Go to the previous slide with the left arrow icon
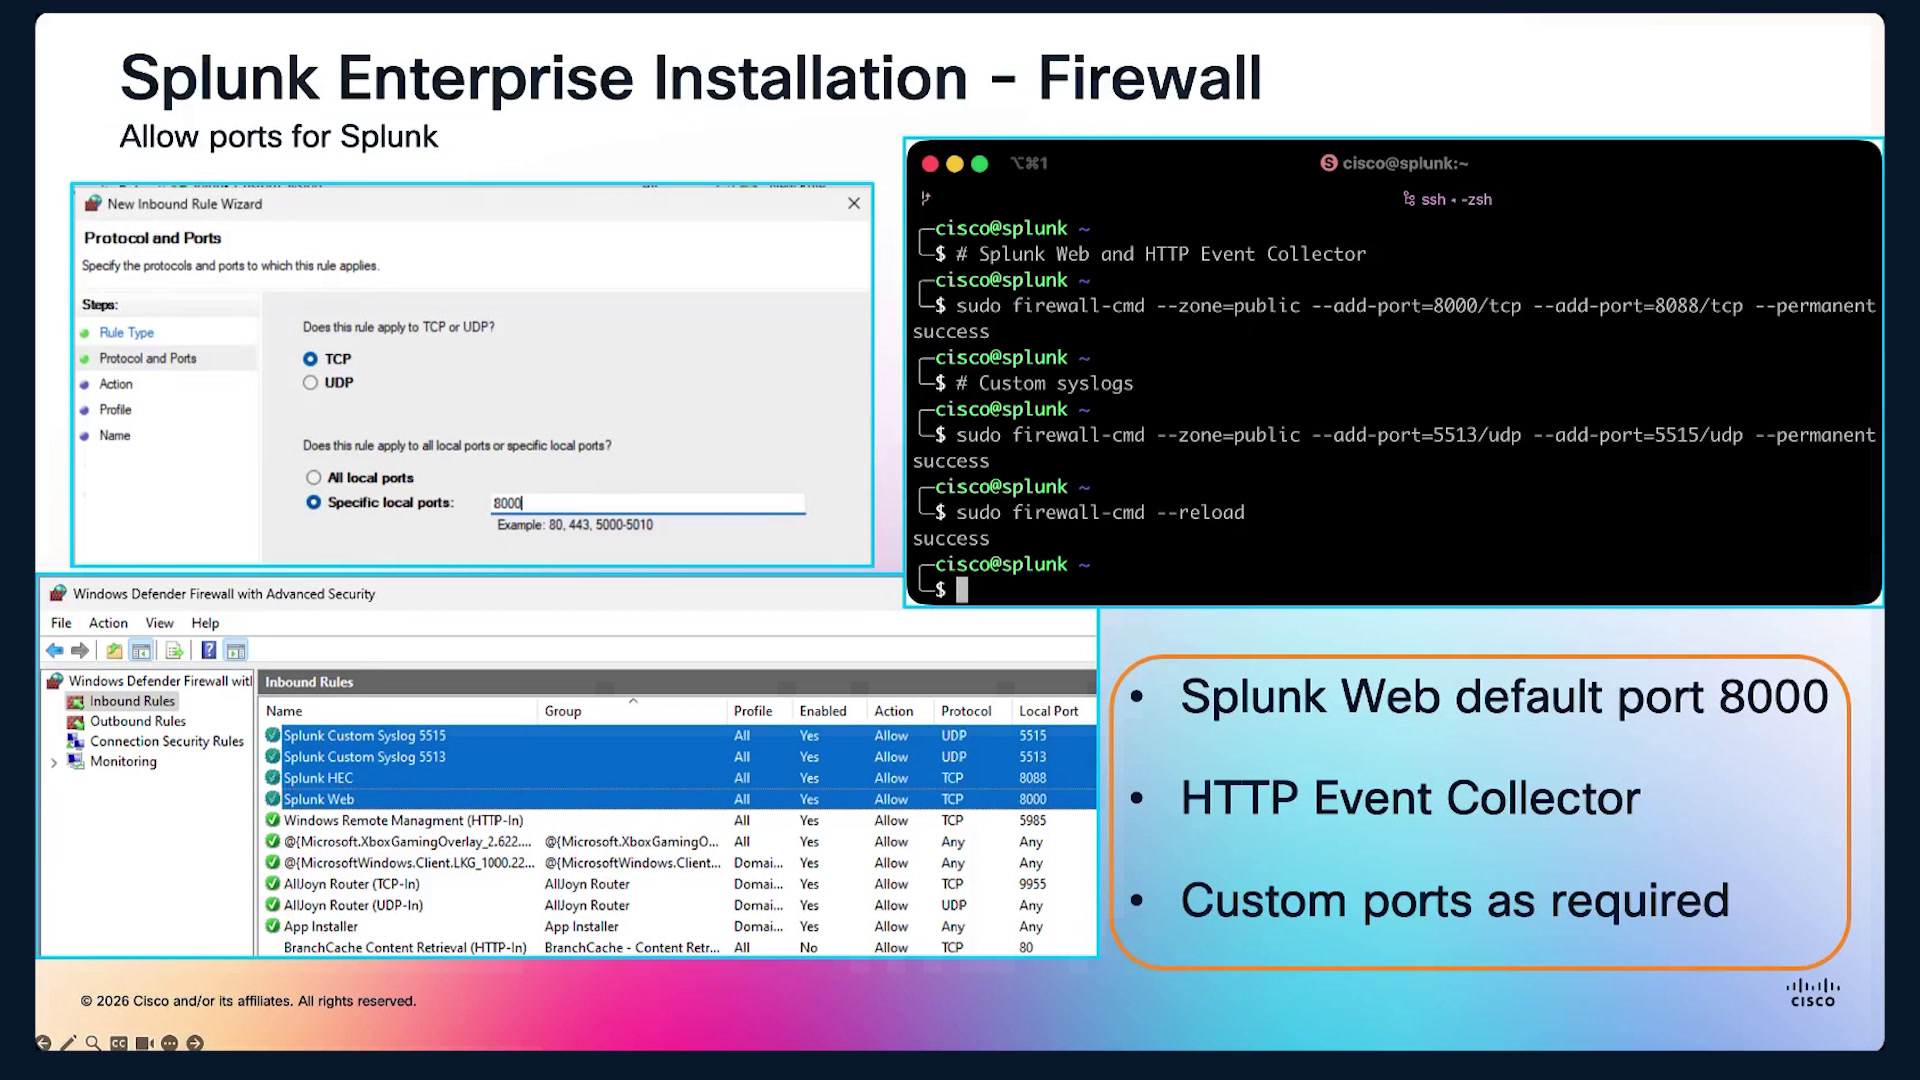This screenshot has height=1080, width=1920. [43, 1043]
